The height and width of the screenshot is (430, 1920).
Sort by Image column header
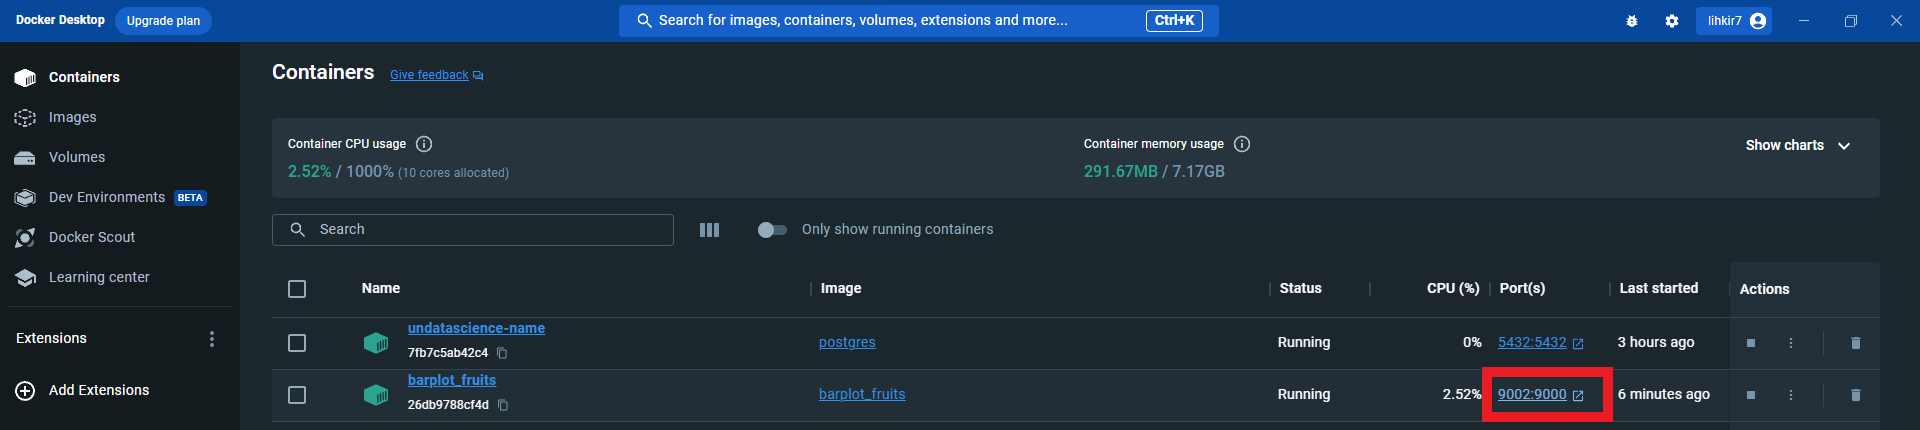pyautogui.click(x=841, y=288)
